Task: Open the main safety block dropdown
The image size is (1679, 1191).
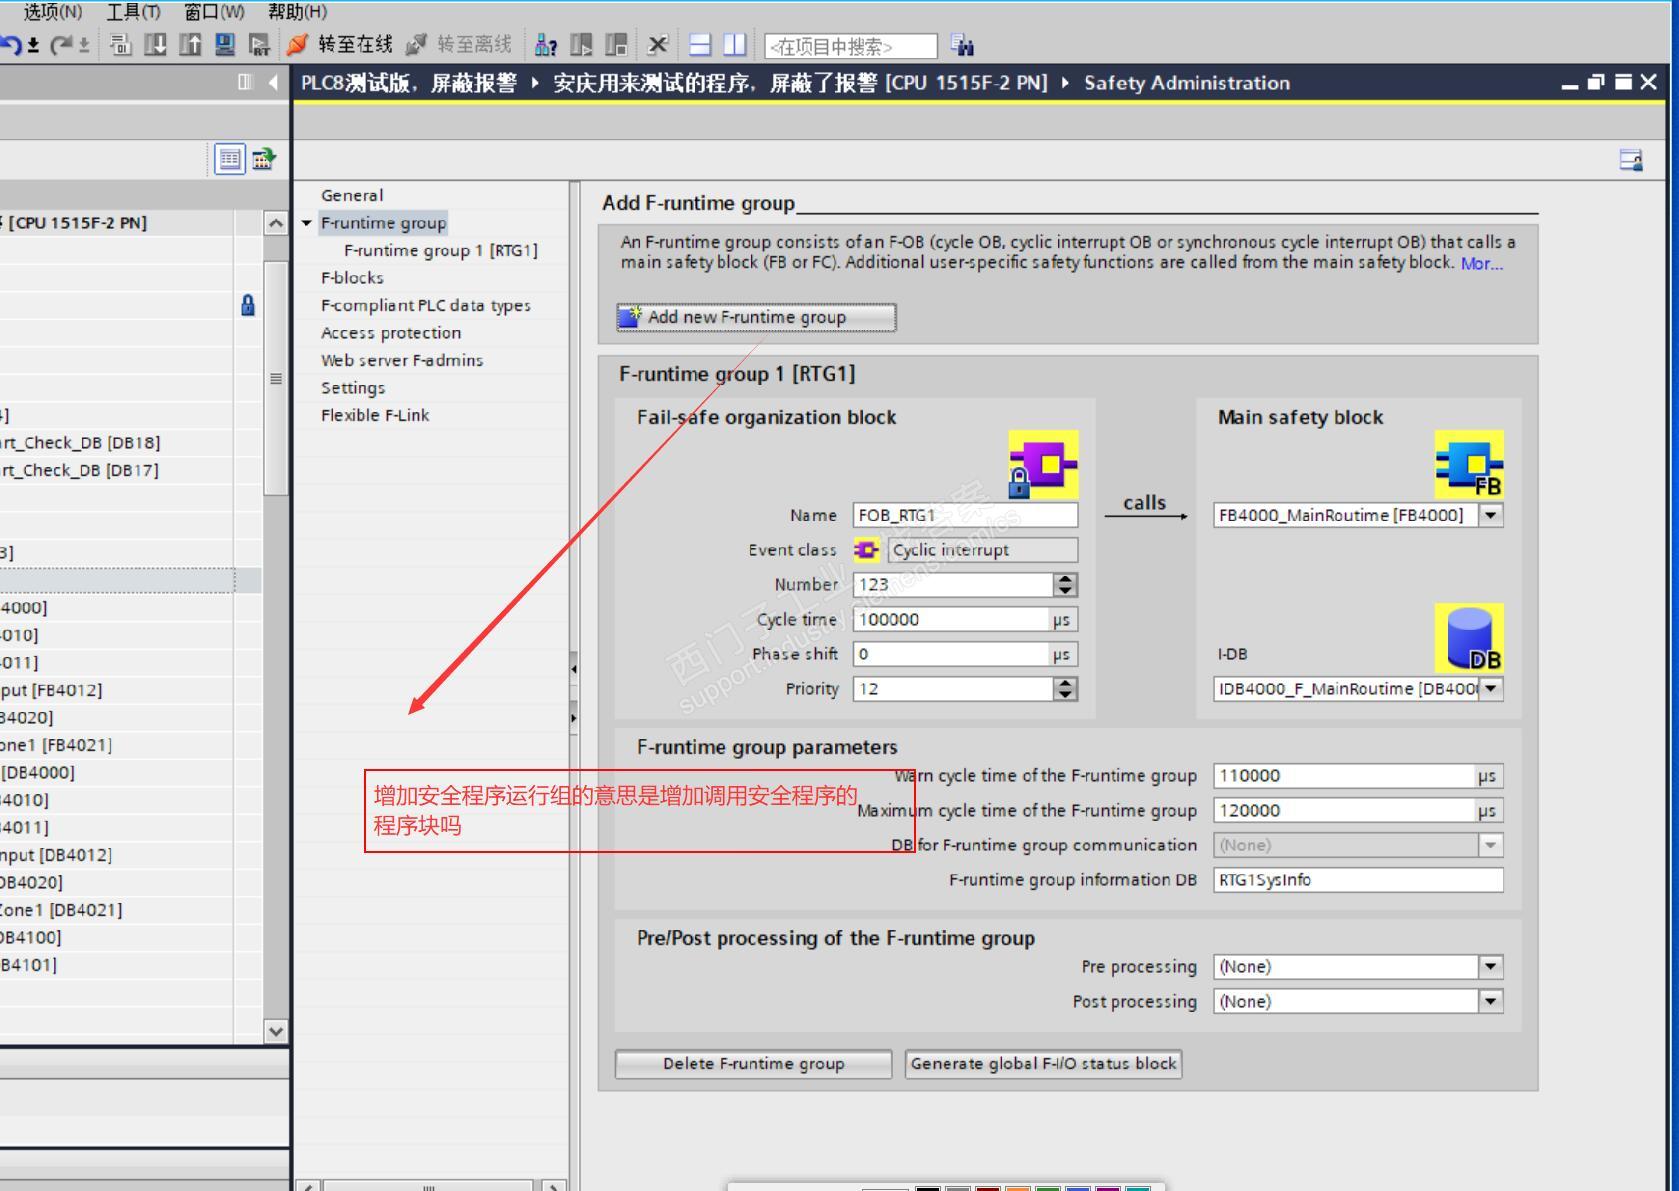Action: click(x=1491, y=515)
